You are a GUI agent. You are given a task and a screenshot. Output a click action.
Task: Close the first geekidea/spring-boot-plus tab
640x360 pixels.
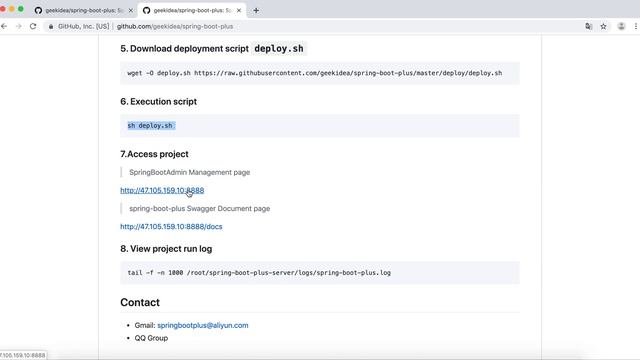tap(131, 11)
